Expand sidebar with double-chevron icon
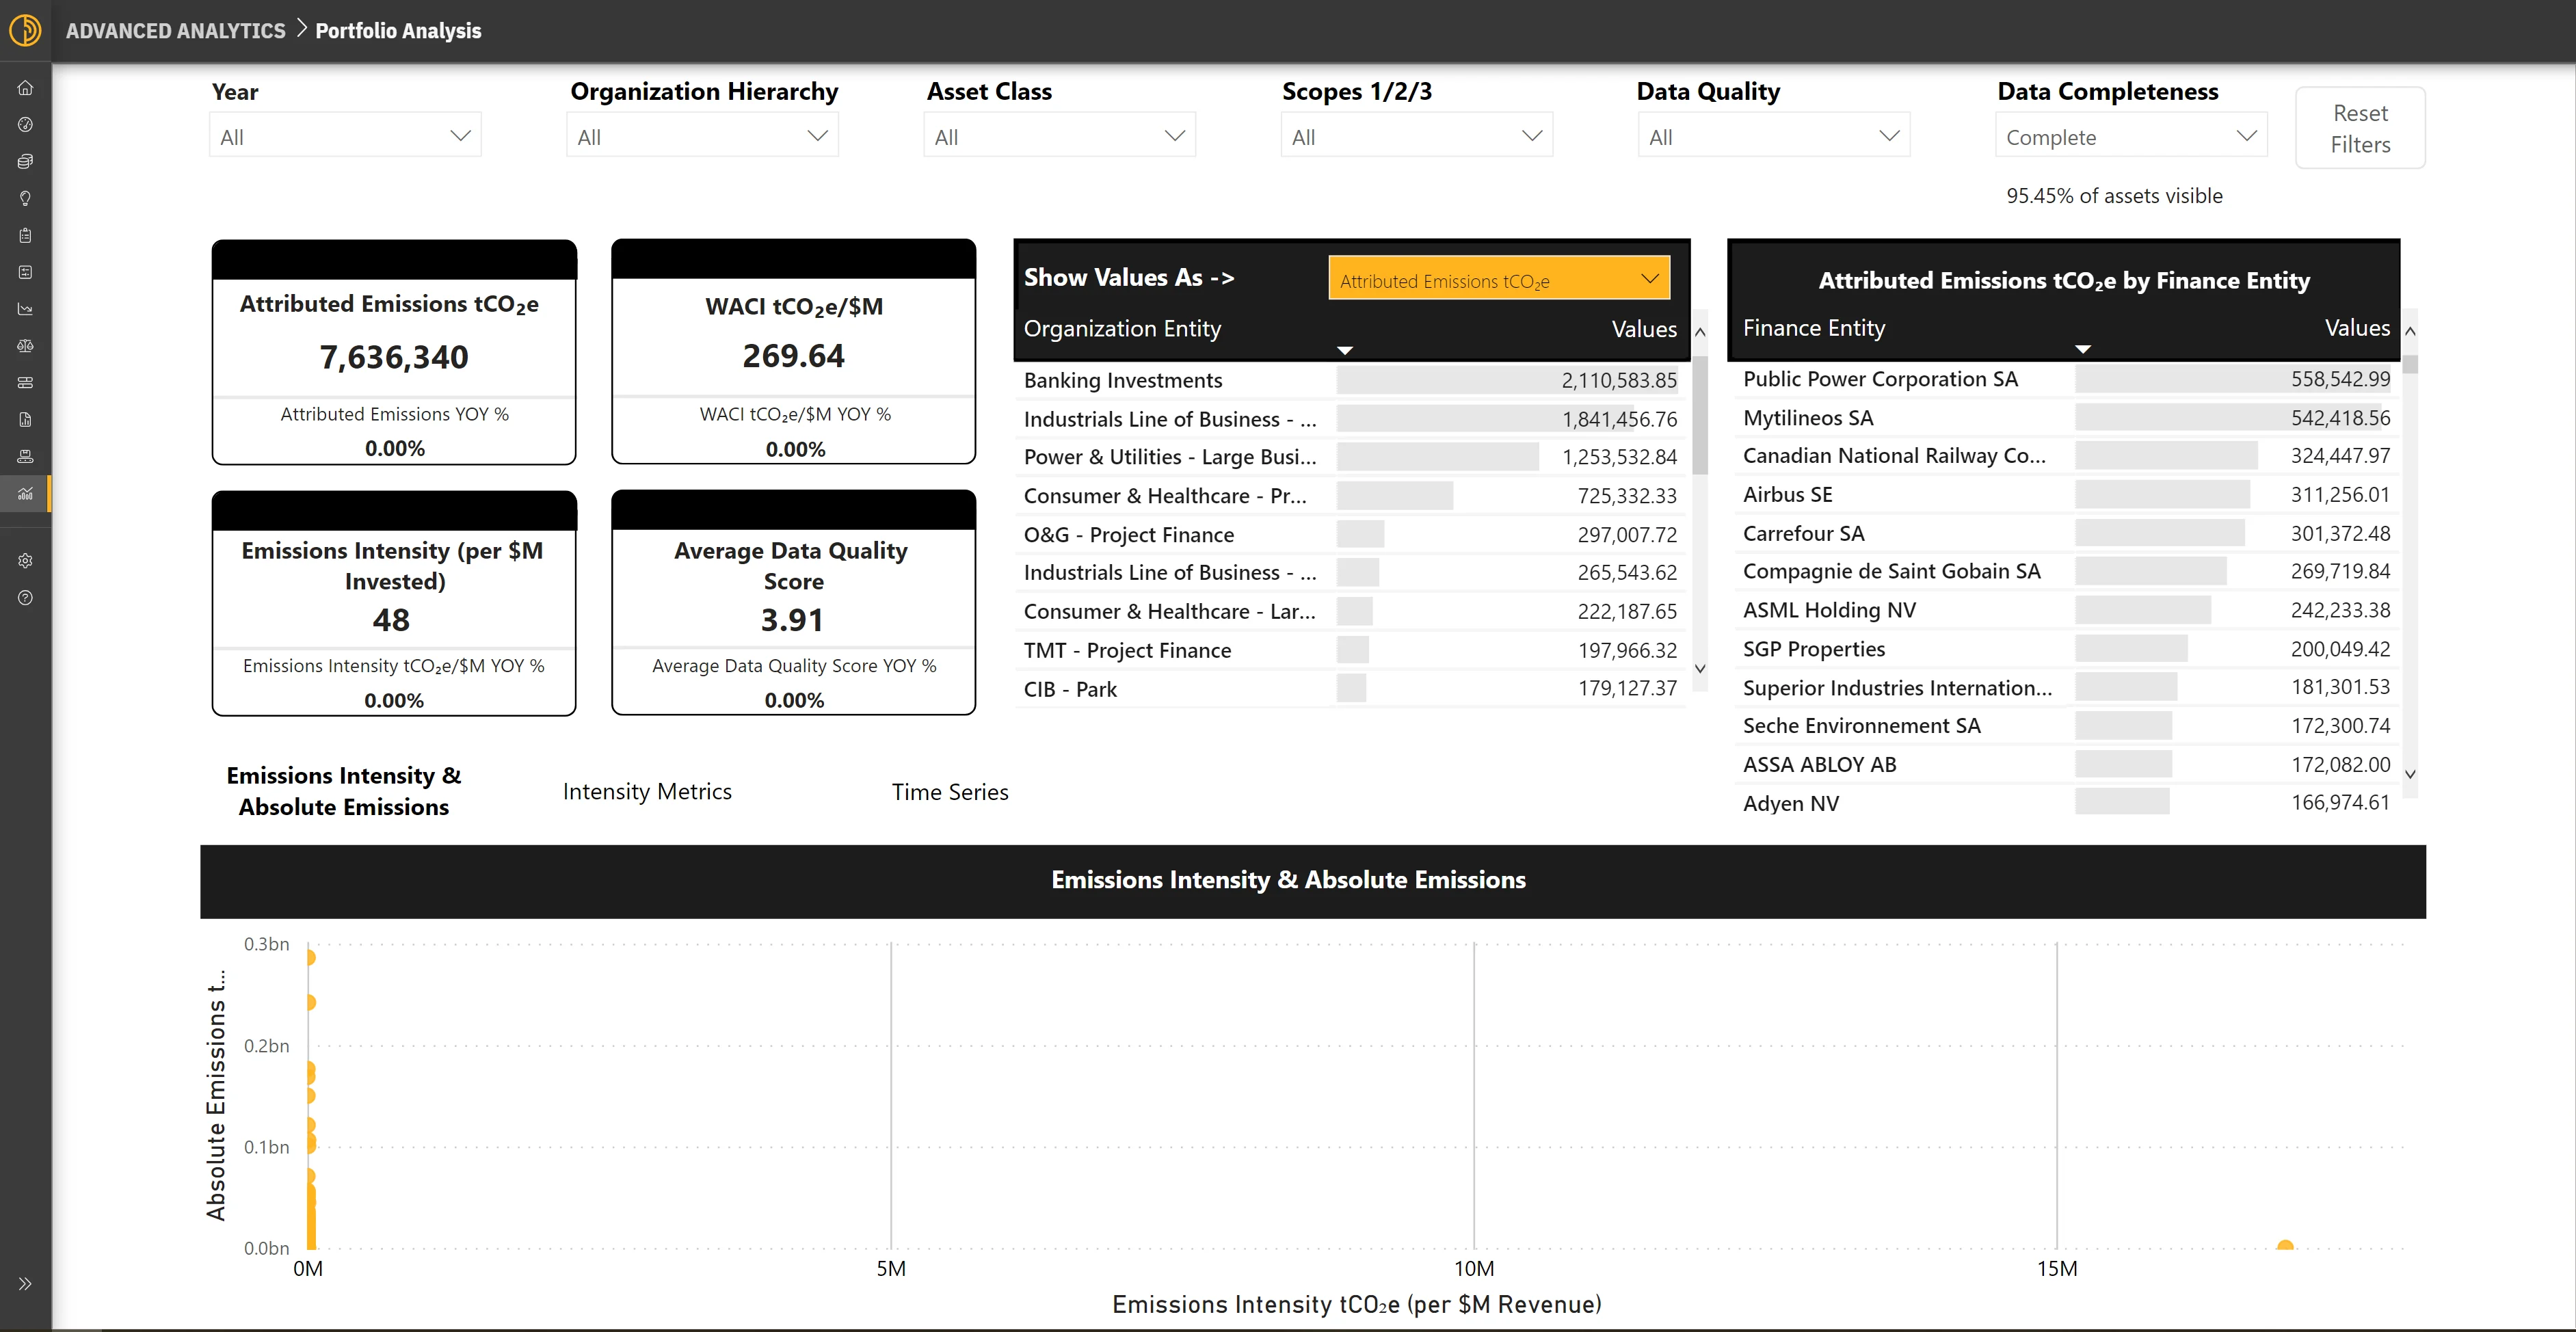The image size is (2576, 1332). (25, 1283)
